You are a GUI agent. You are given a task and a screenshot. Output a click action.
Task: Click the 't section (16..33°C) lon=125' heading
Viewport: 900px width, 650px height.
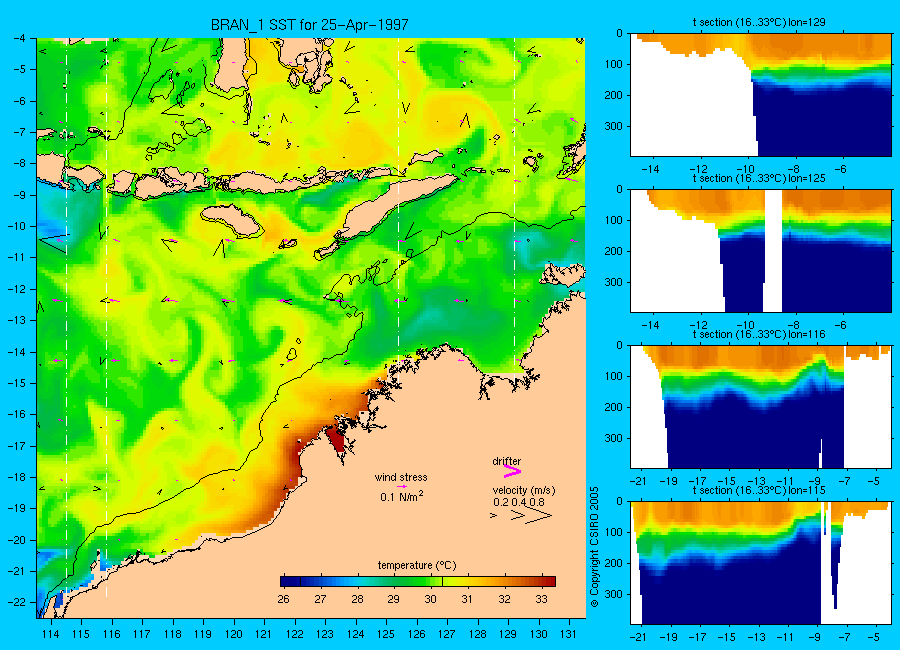[759, 179]
